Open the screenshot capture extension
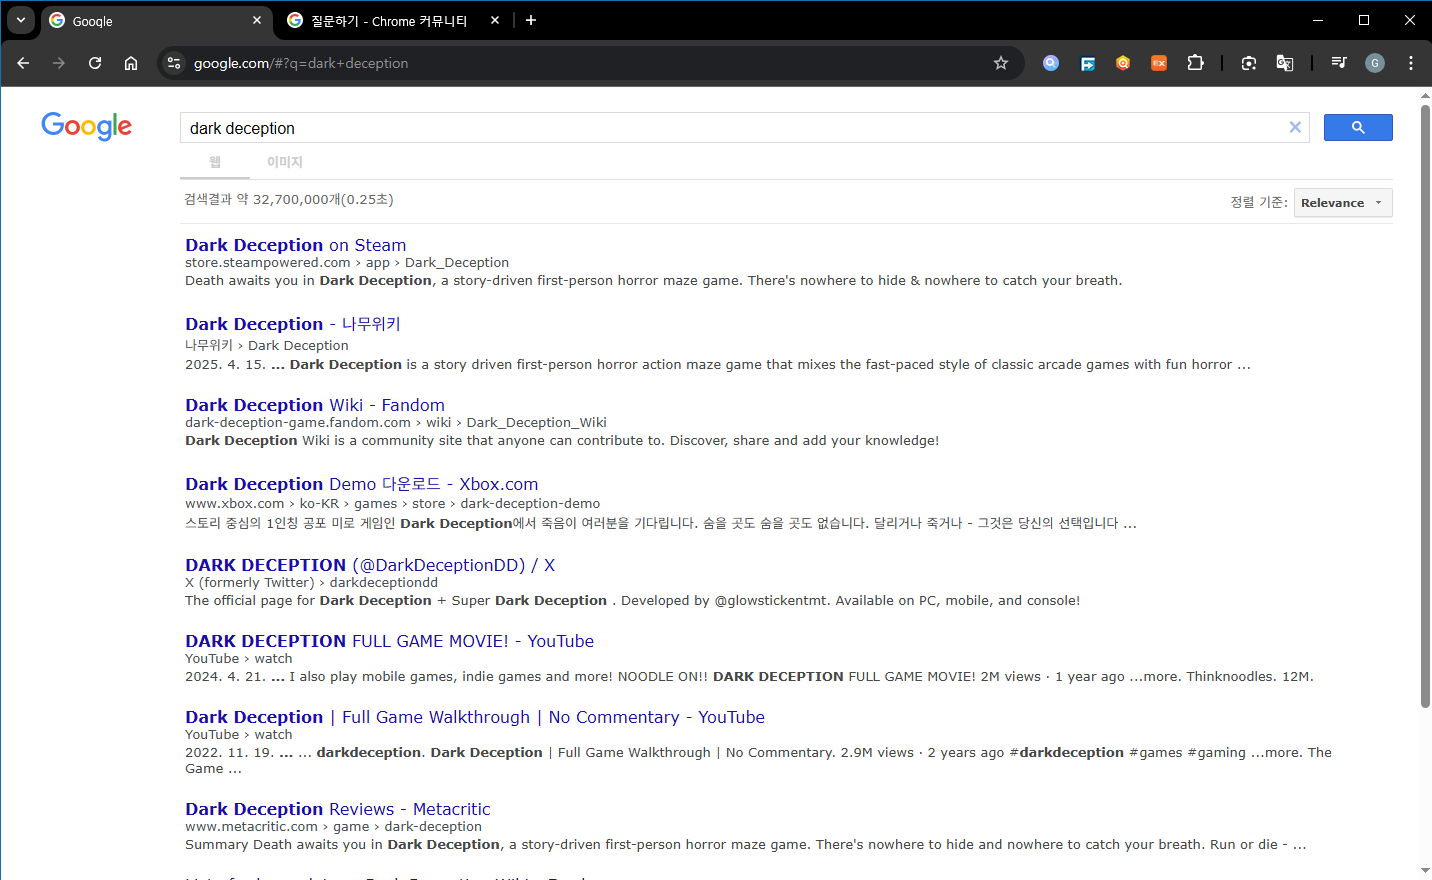The height and width of the screenshot is (880, 1432). (x=1249, y=63)
